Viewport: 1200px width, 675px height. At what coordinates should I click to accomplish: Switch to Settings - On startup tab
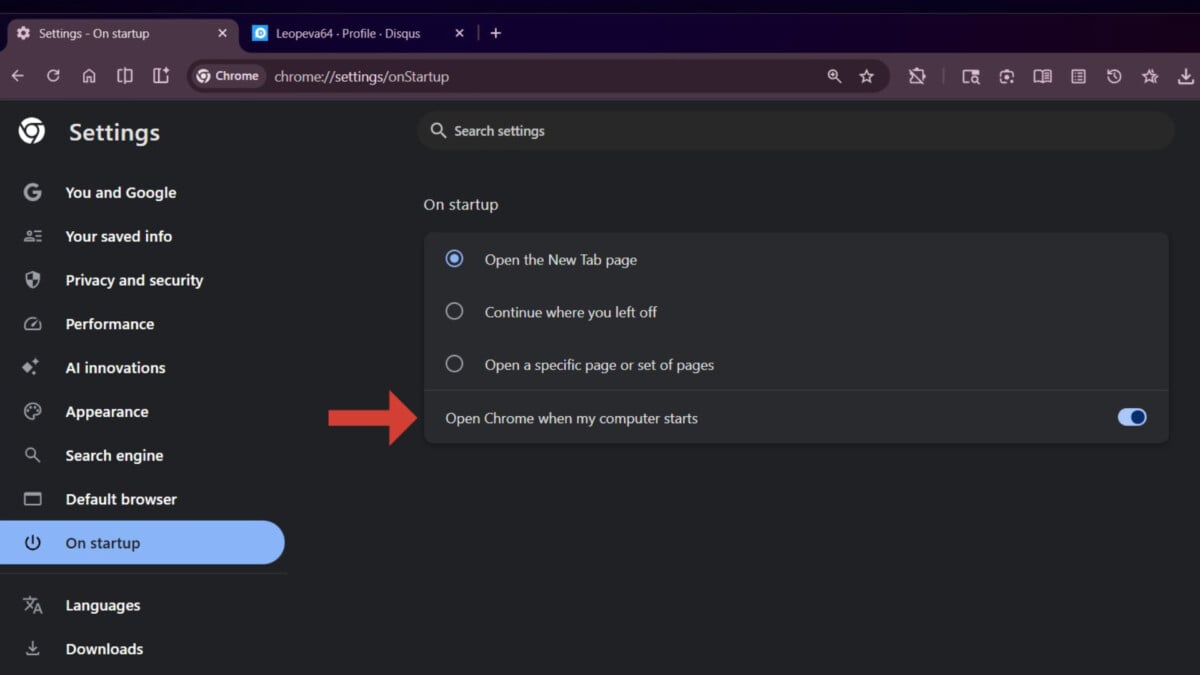pyautogui.click(x=120, y=33)
